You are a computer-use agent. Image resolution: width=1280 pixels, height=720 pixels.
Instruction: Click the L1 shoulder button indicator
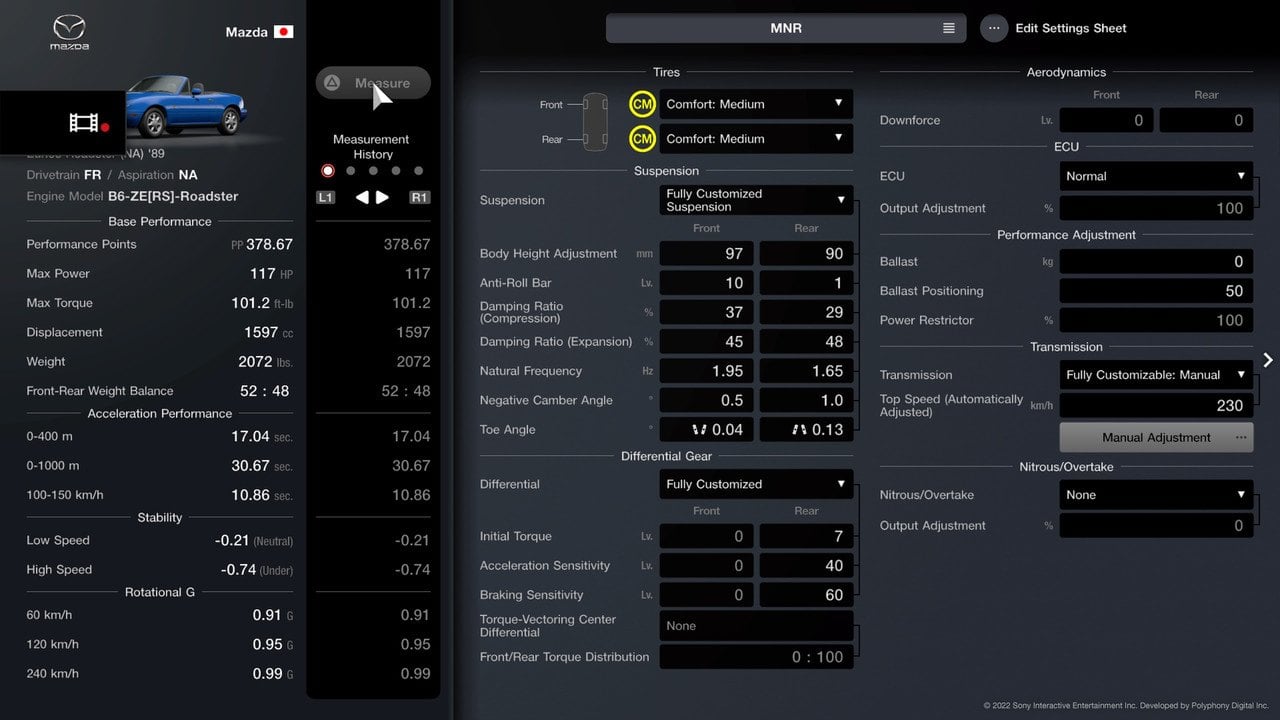325,198
